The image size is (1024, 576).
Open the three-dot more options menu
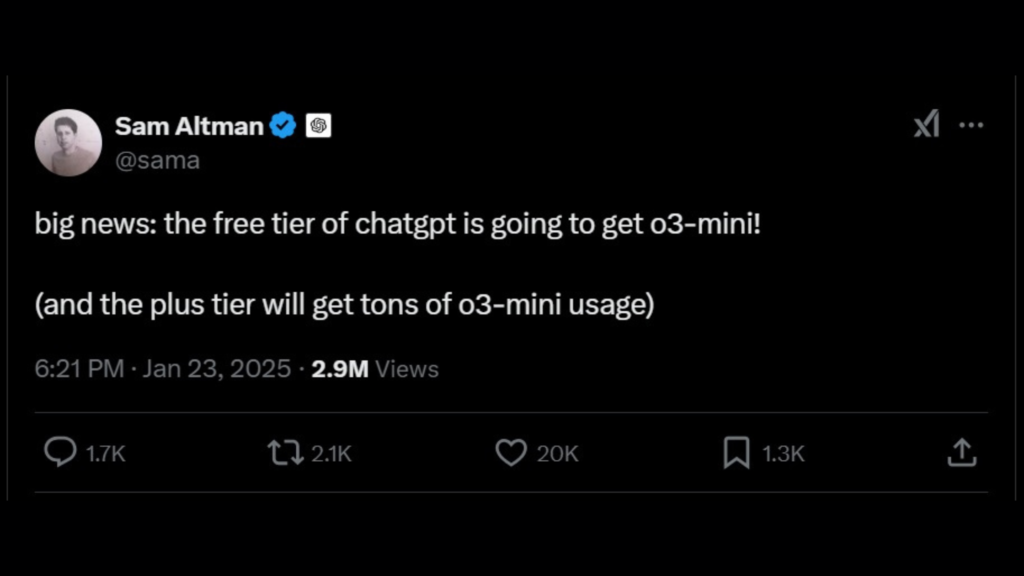click(x=971, y=125)
